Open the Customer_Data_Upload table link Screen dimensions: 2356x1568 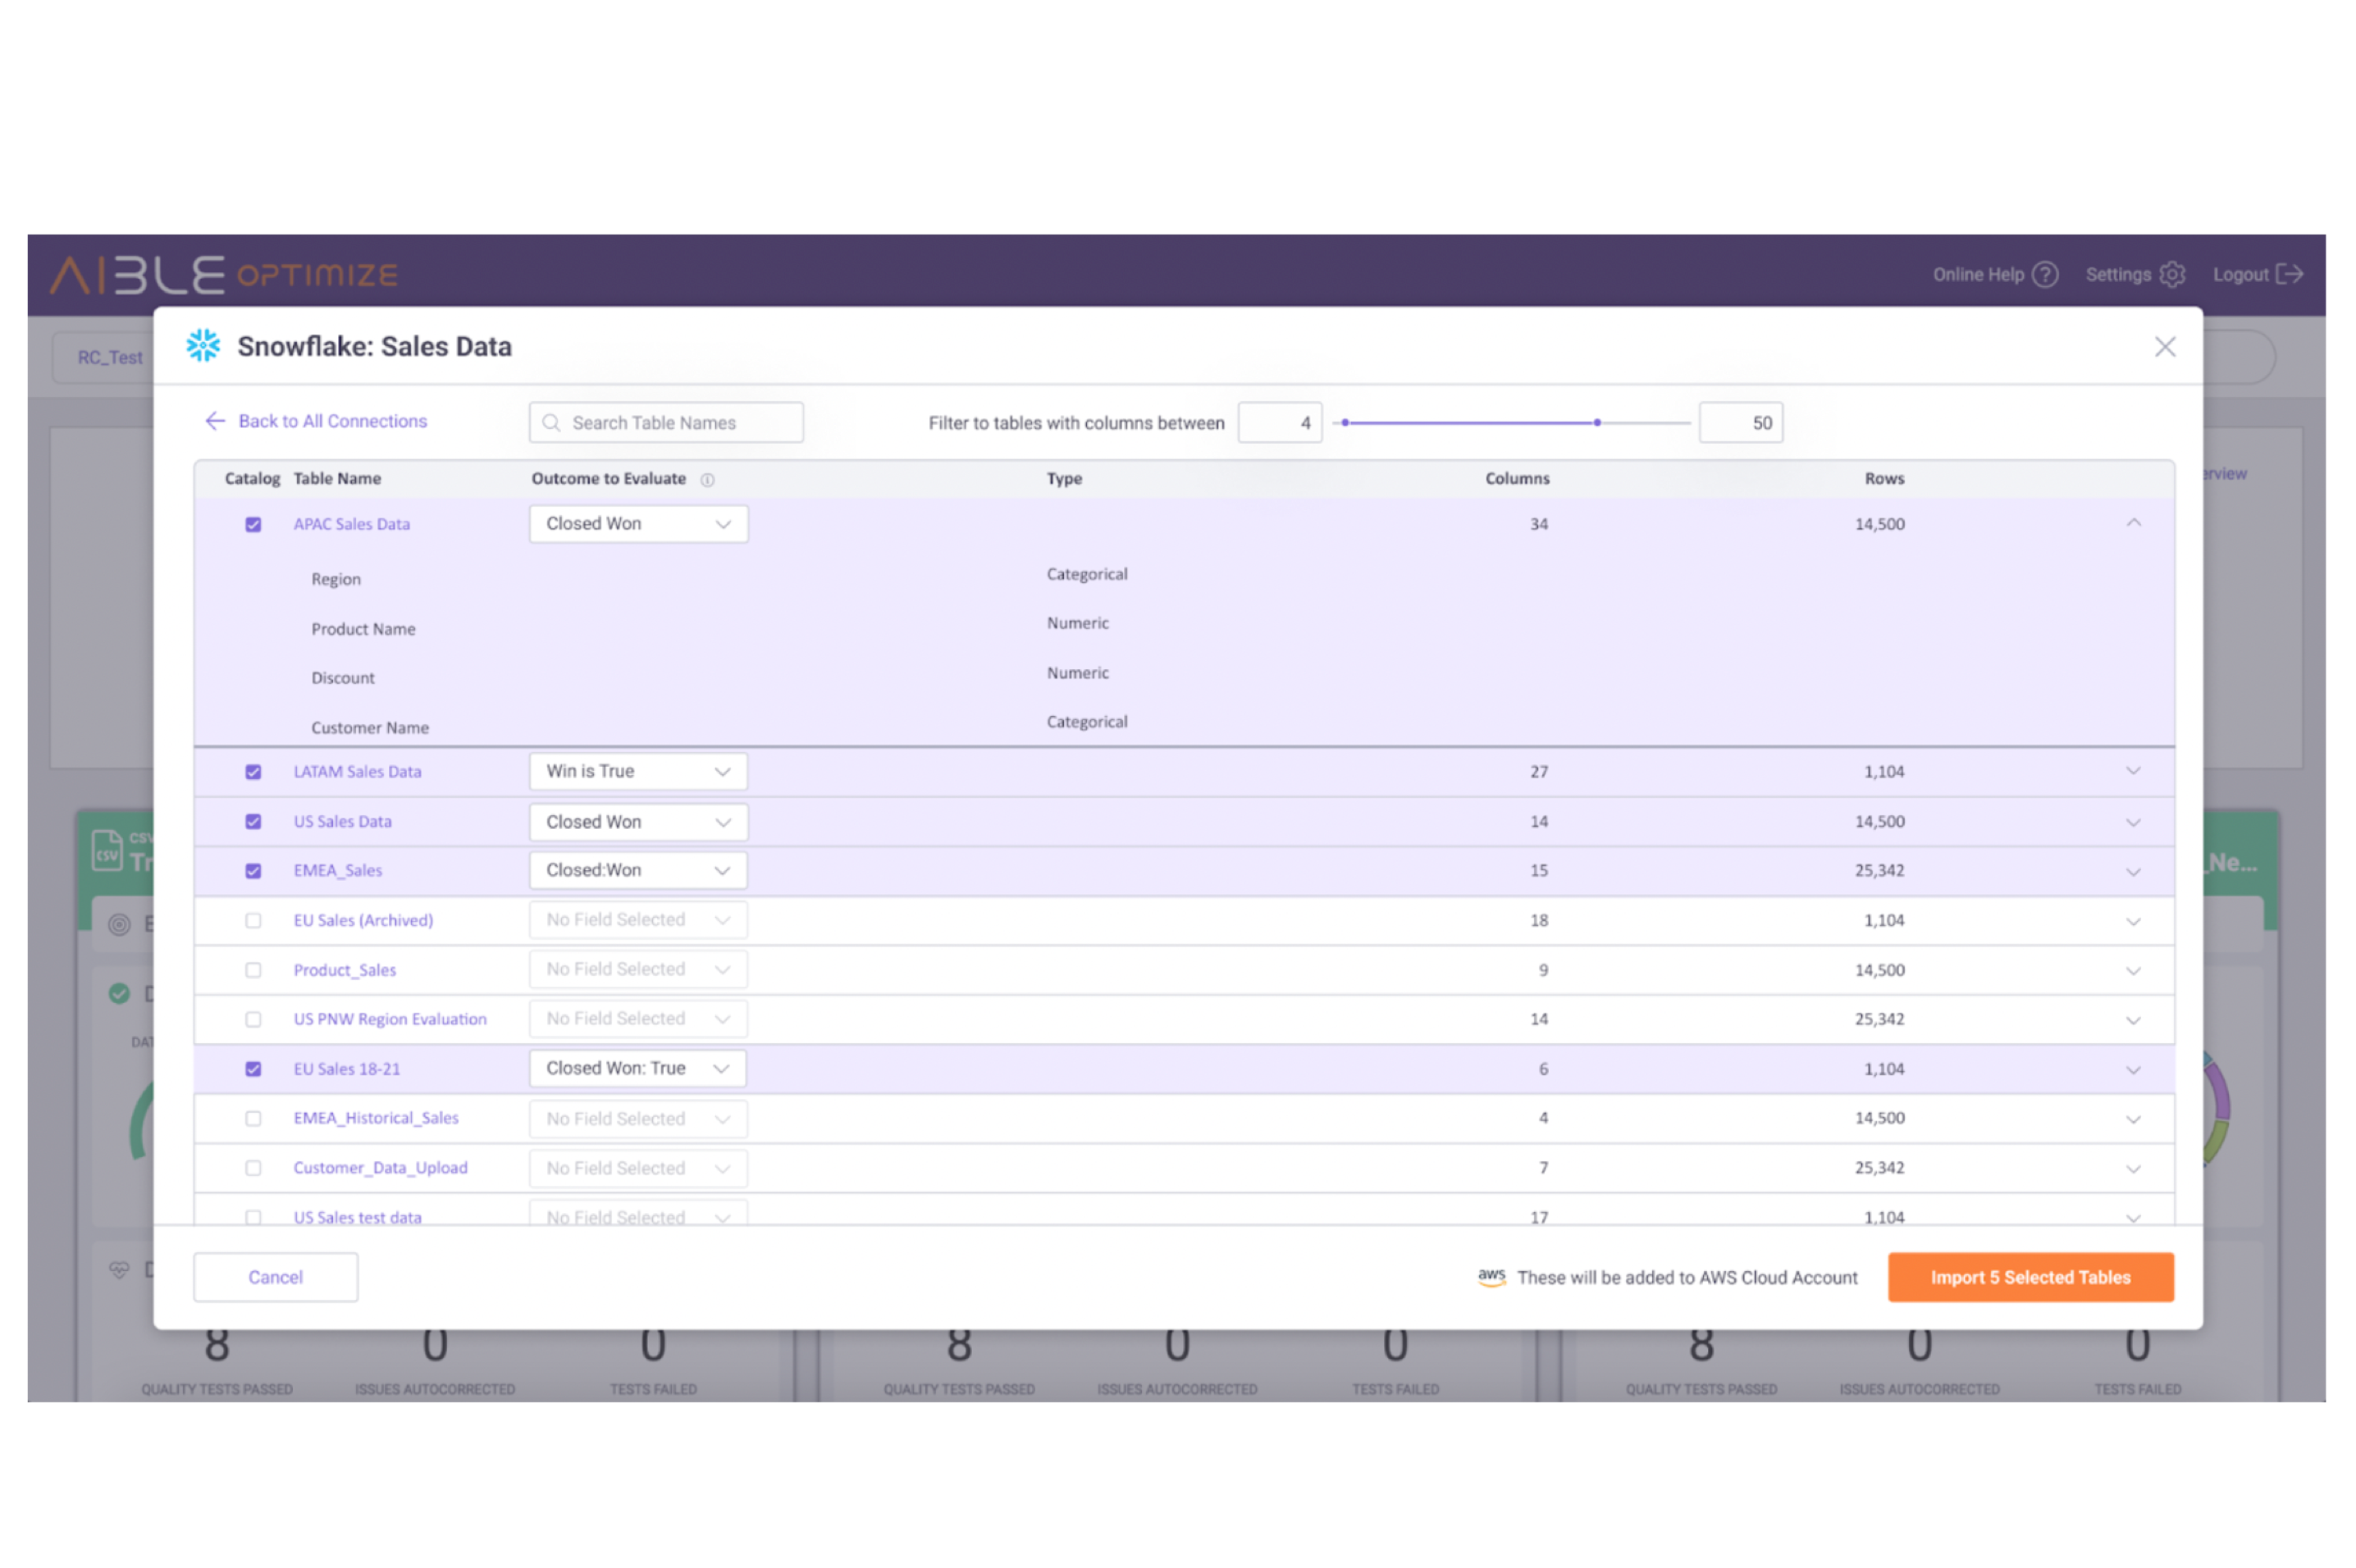(x=380, y=1168)
